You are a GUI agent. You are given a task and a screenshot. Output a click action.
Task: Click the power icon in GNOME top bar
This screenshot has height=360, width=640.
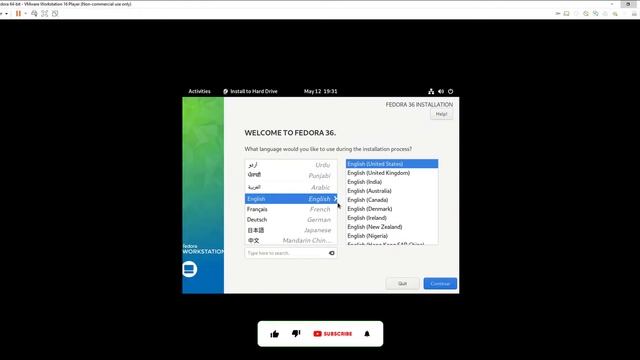coord(451,91)
